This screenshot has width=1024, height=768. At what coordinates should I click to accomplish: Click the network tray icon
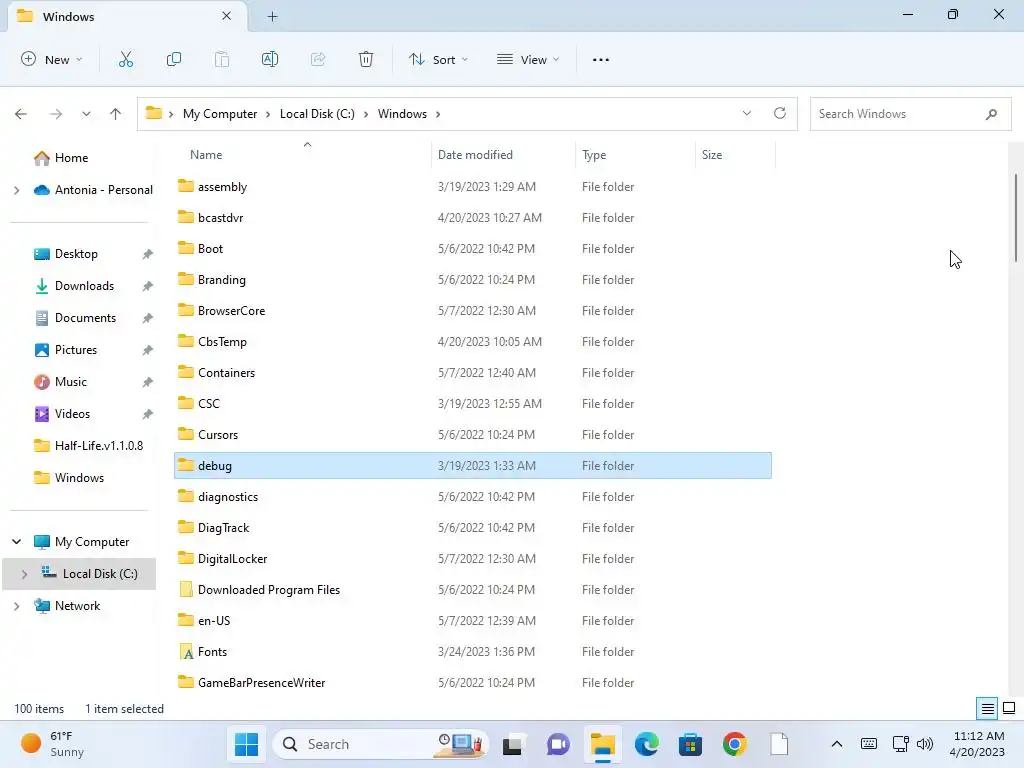click(x=901, y=744)
